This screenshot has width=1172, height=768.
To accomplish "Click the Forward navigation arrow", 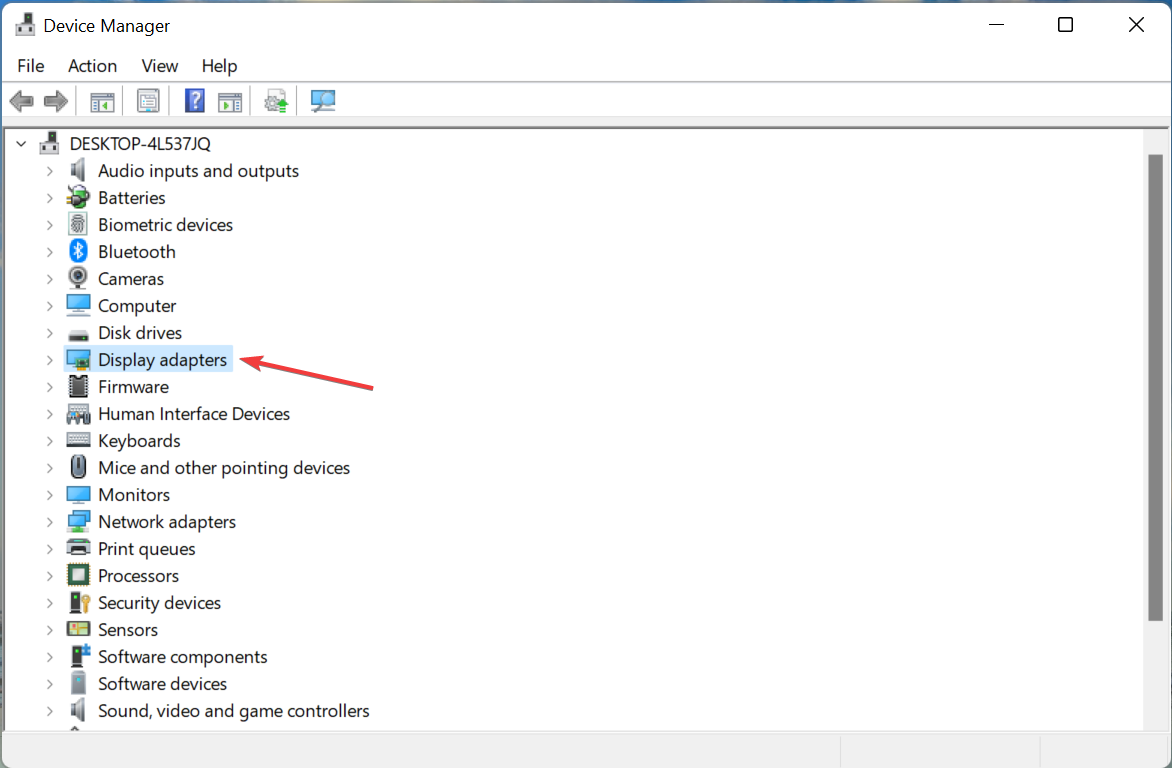I will (55, 100).
